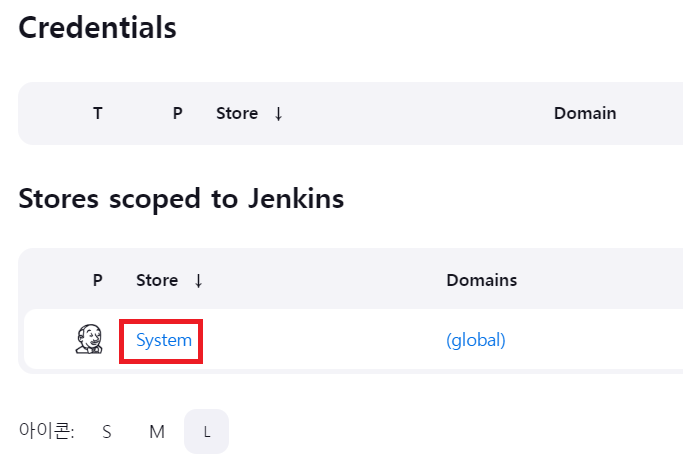Screen dimensions: 683x457
Task: Sort Credentials table by T column
Action: [x=98, y=113]
